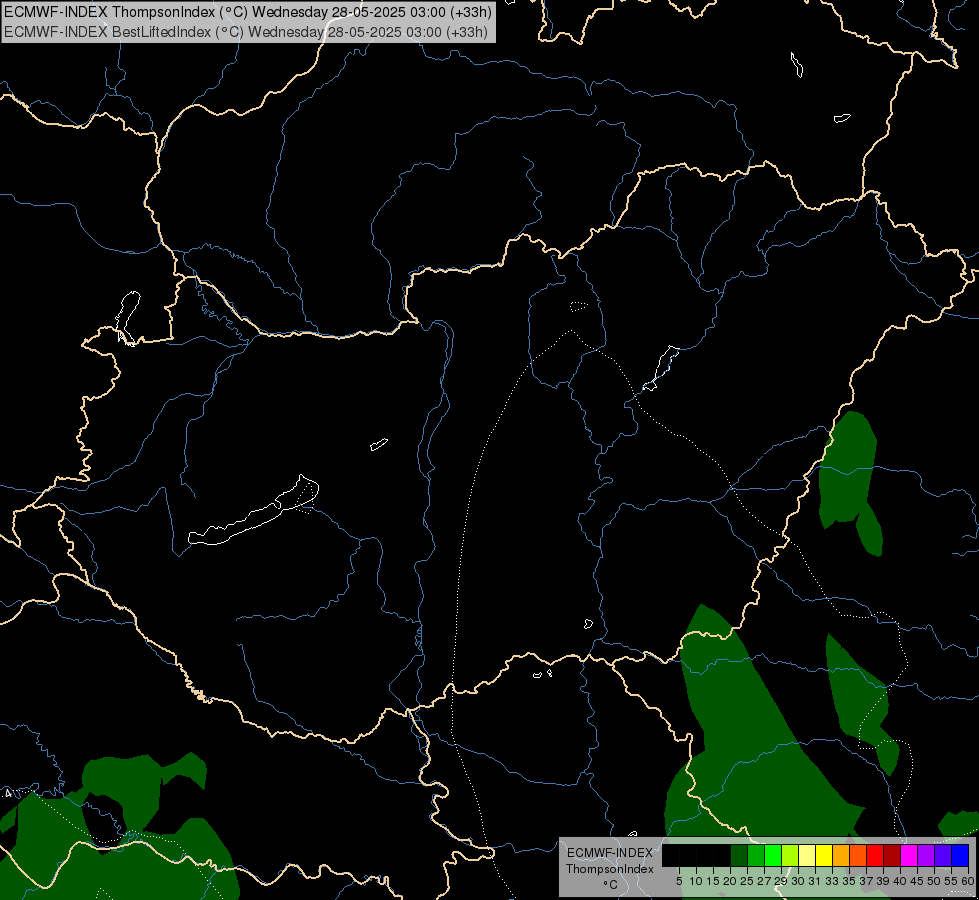Click the legend scale value '30'
979x900 pixels.
tap(799, 881)
